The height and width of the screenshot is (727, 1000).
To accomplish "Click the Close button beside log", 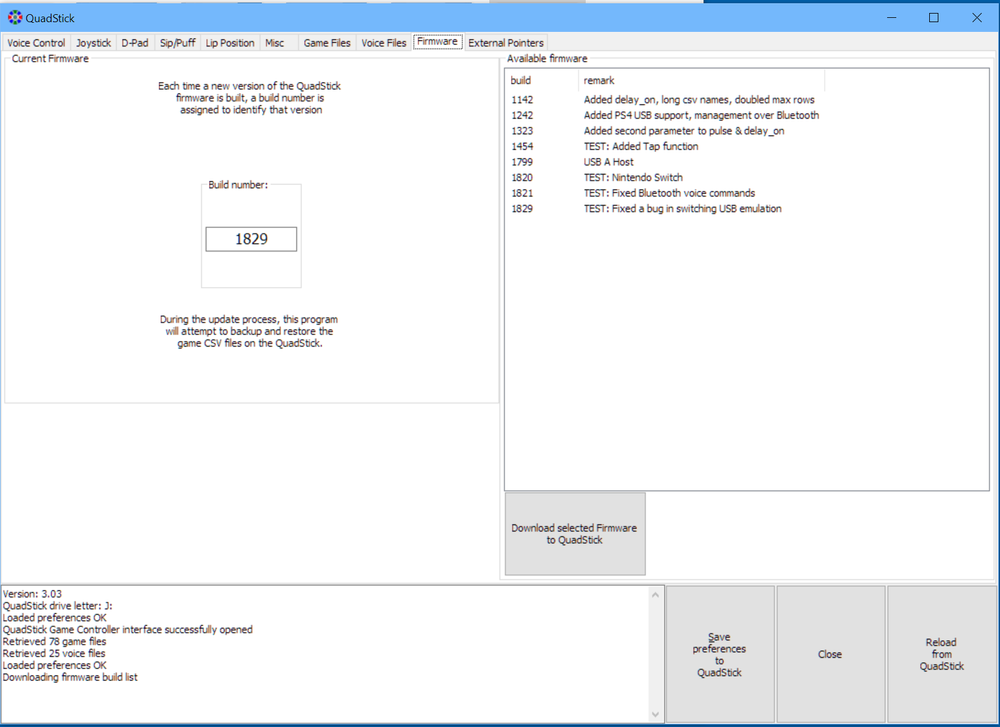I will pos(830,654).
